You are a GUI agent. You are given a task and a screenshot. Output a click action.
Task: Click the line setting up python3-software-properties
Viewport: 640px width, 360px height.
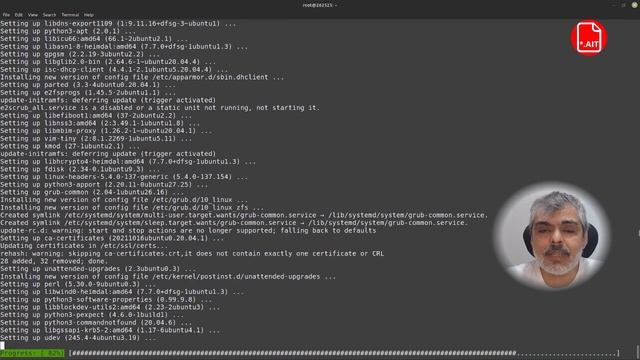106,300
